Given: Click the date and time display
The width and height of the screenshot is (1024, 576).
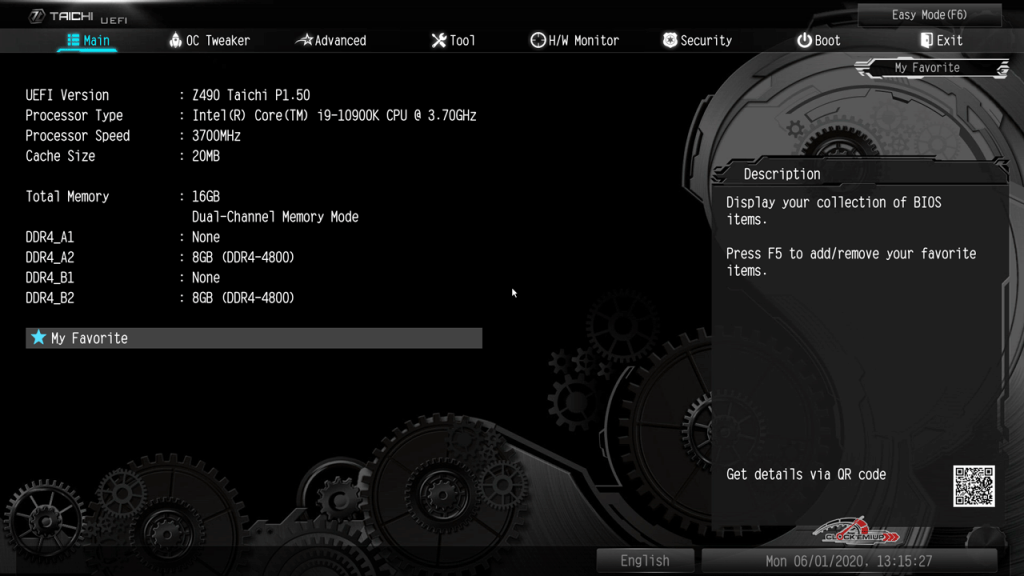Looking at the screenshot, I should (x=848, y=561).
